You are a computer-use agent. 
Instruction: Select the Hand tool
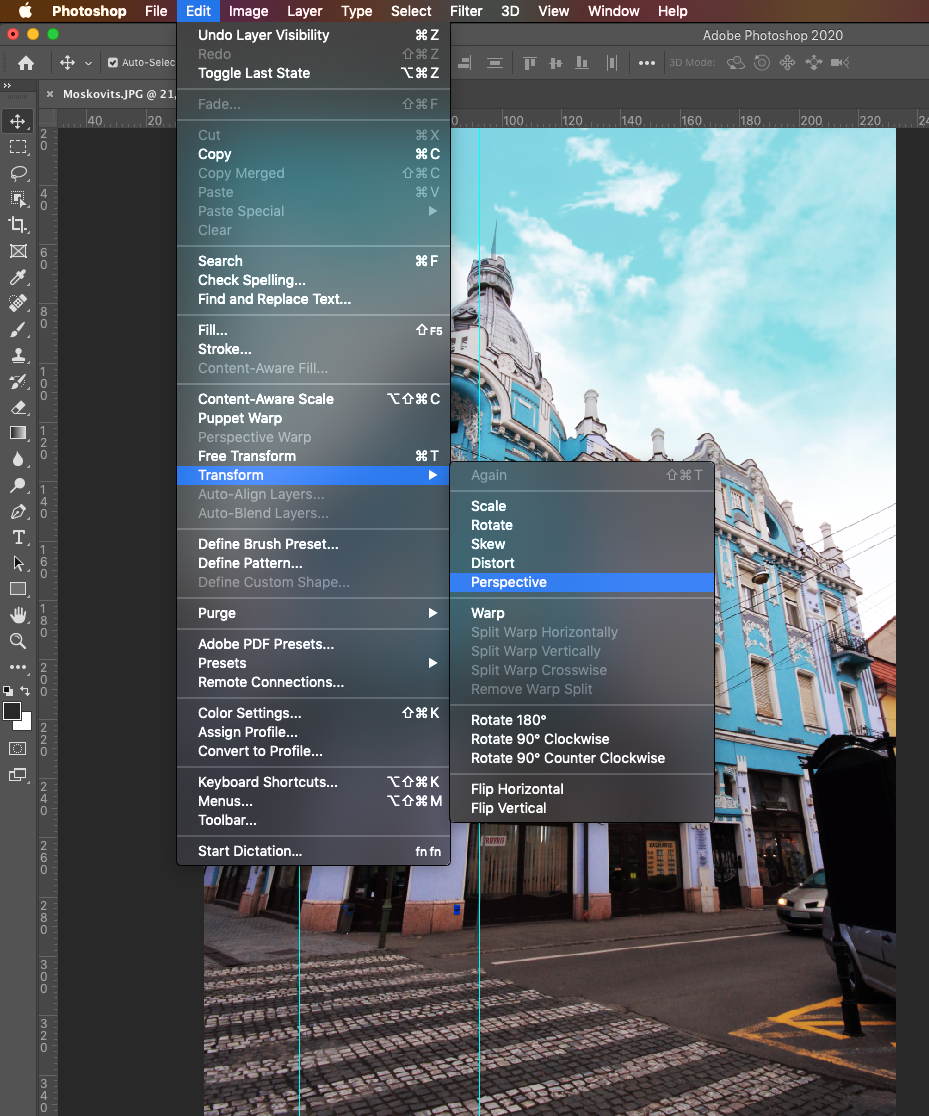pyautogui.click(x=18, y=615)
